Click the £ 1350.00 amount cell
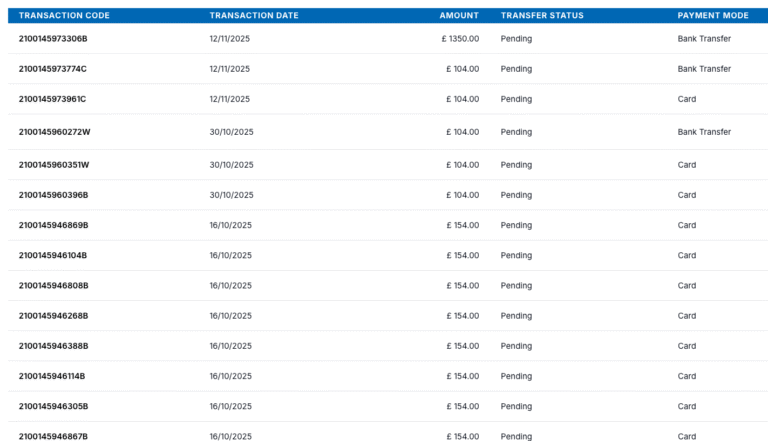This screenshot has width=768, height=441. click(x=460, y=39)
